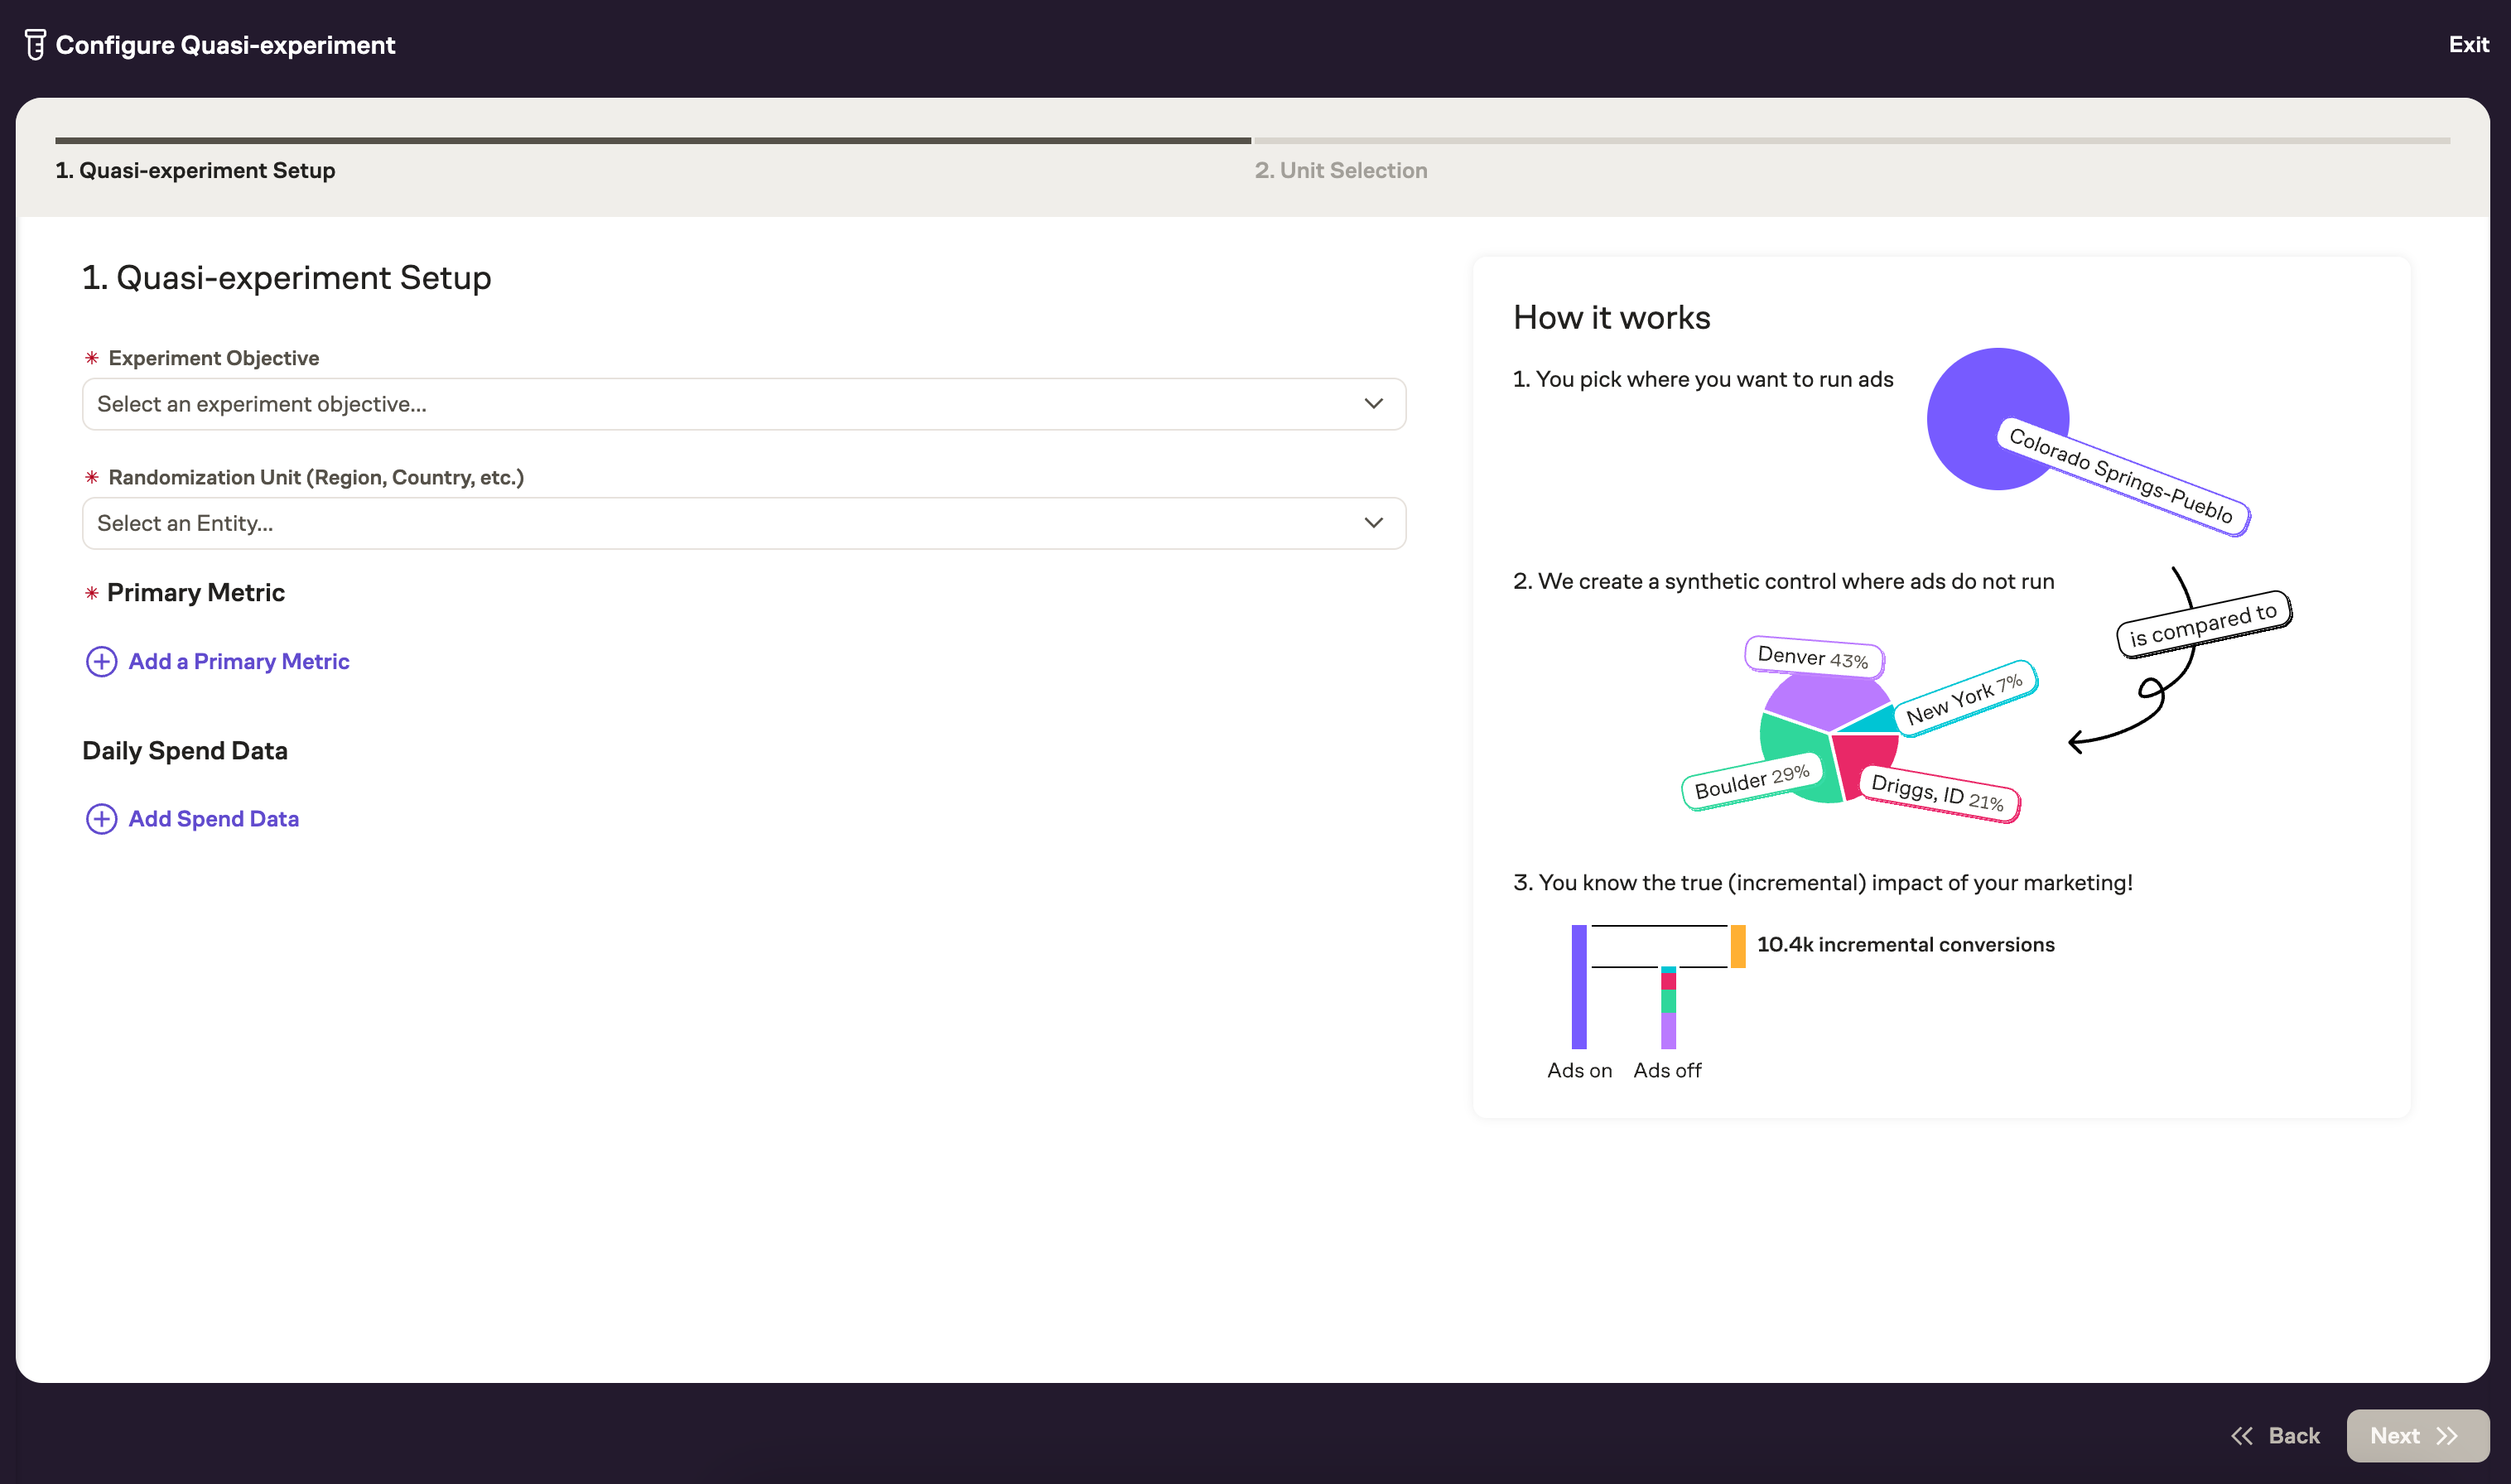Expand the Randomization Unit entity selector
Viewport: 2511px width, 1484px height.
[x=744, y=522]
